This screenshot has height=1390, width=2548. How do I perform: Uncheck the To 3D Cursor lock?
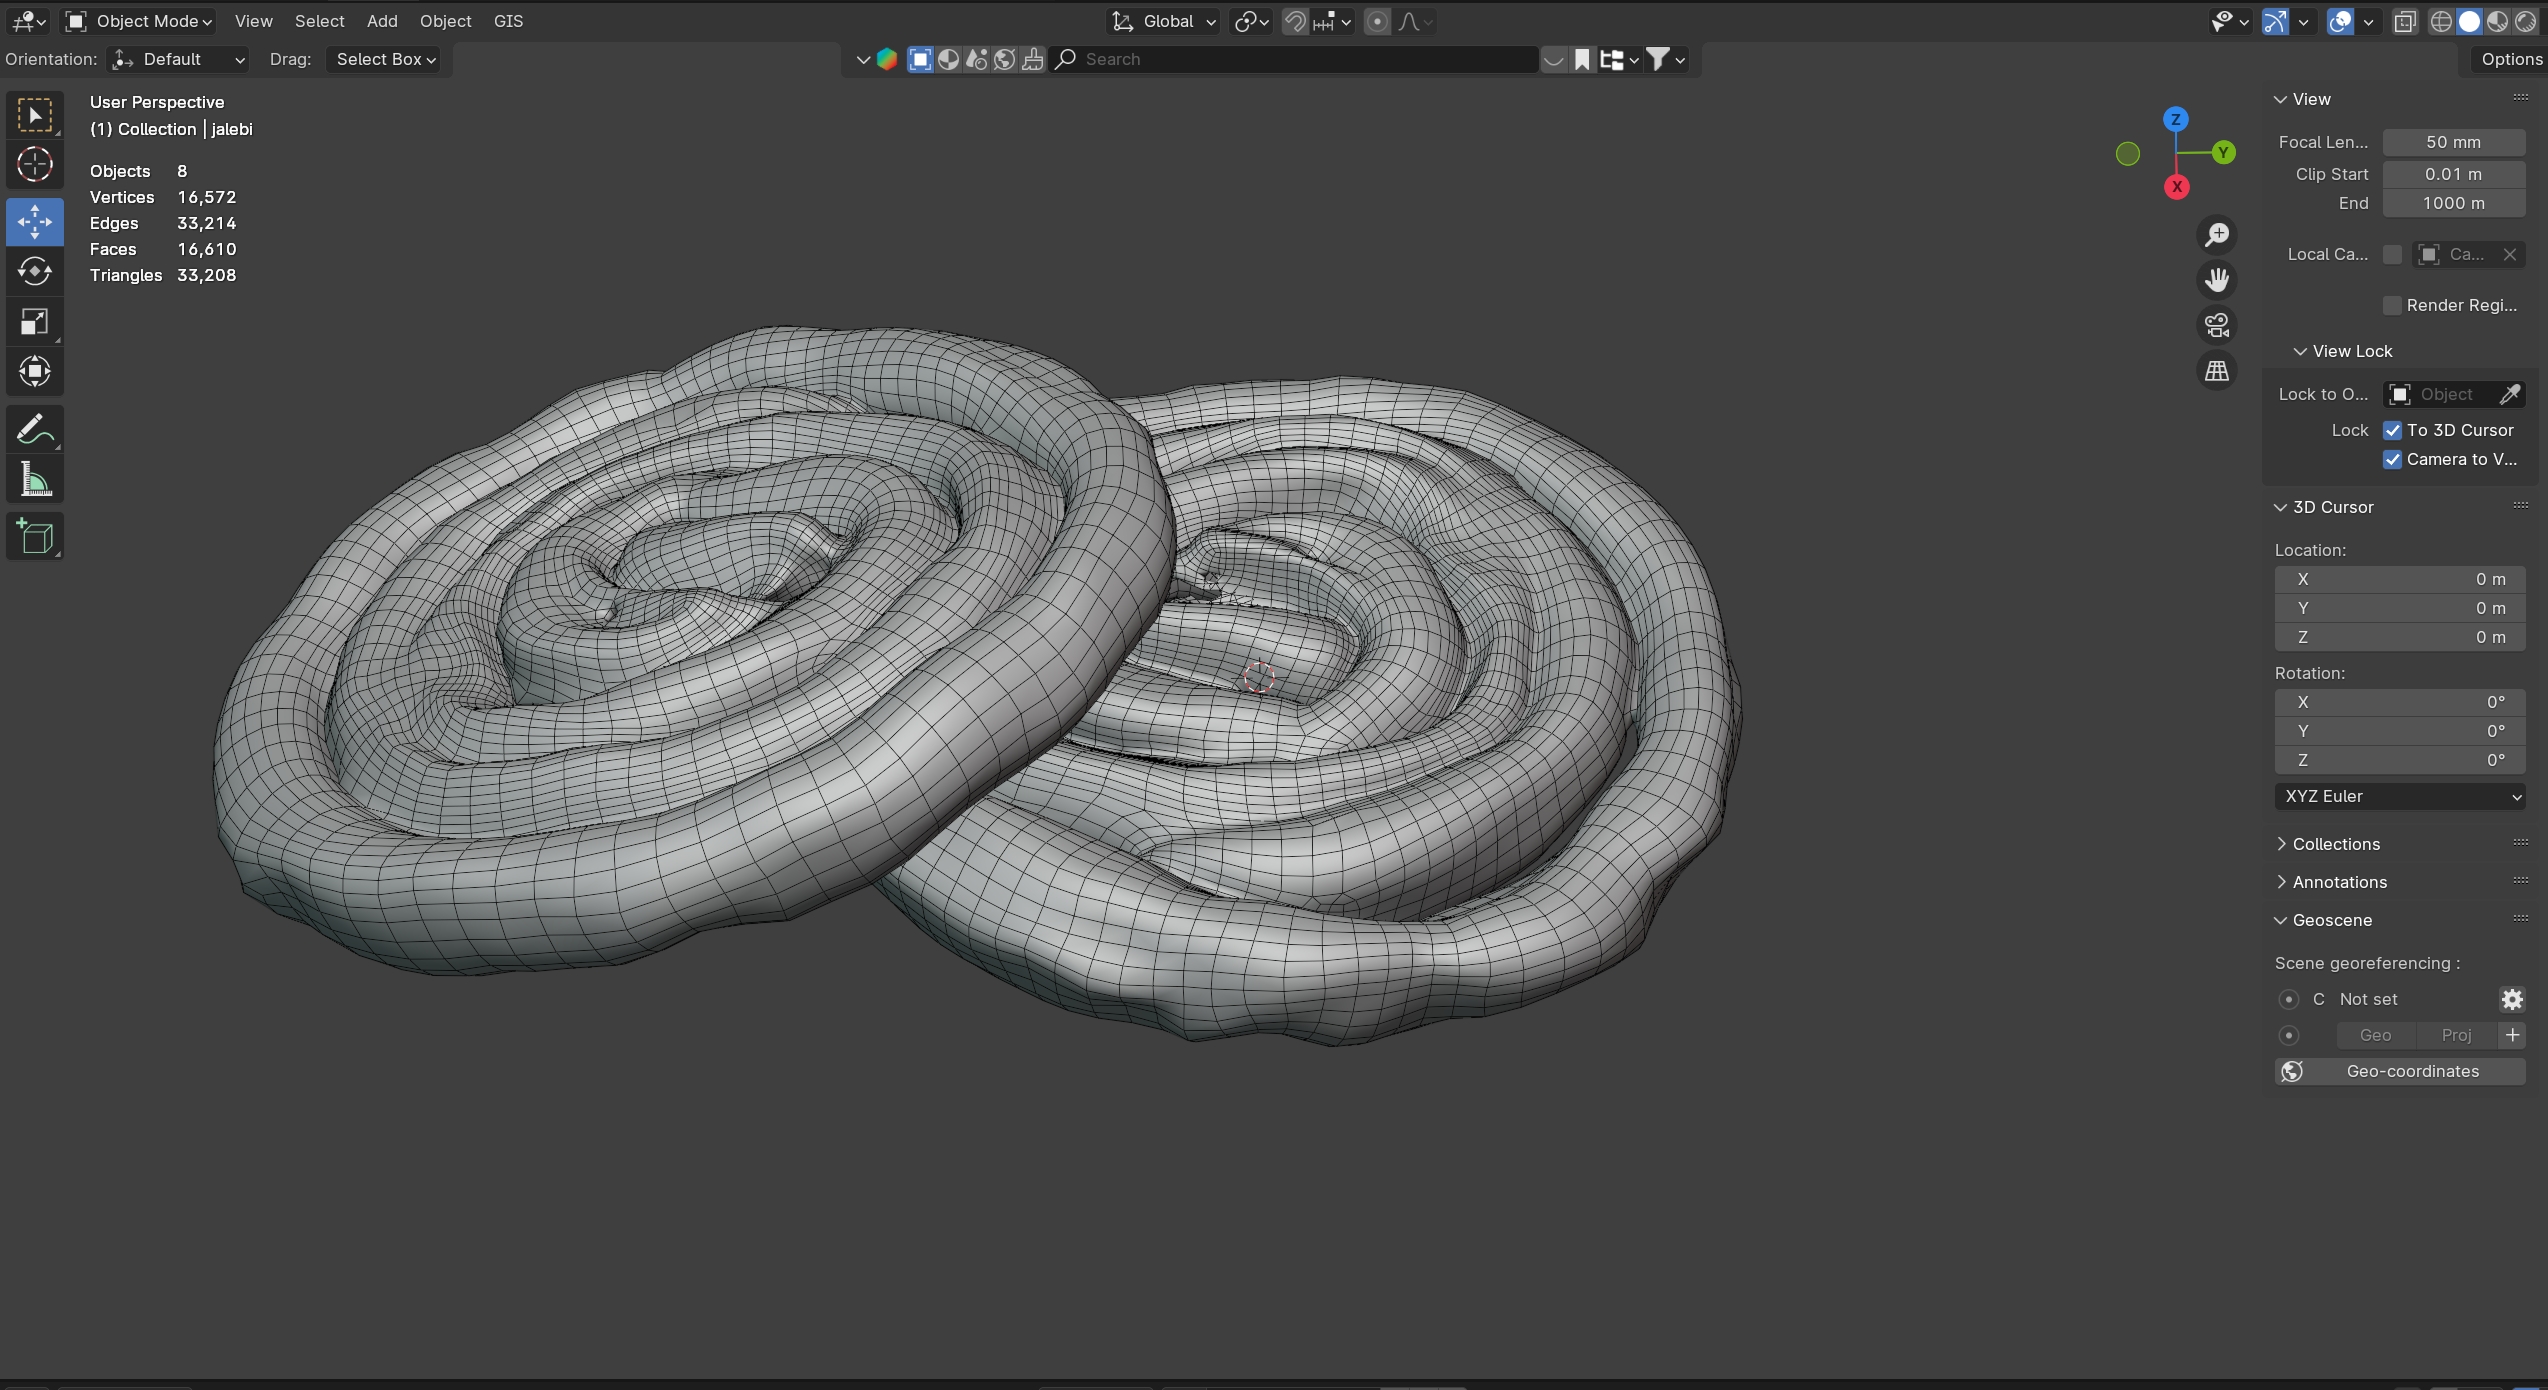click(2392, 430)
